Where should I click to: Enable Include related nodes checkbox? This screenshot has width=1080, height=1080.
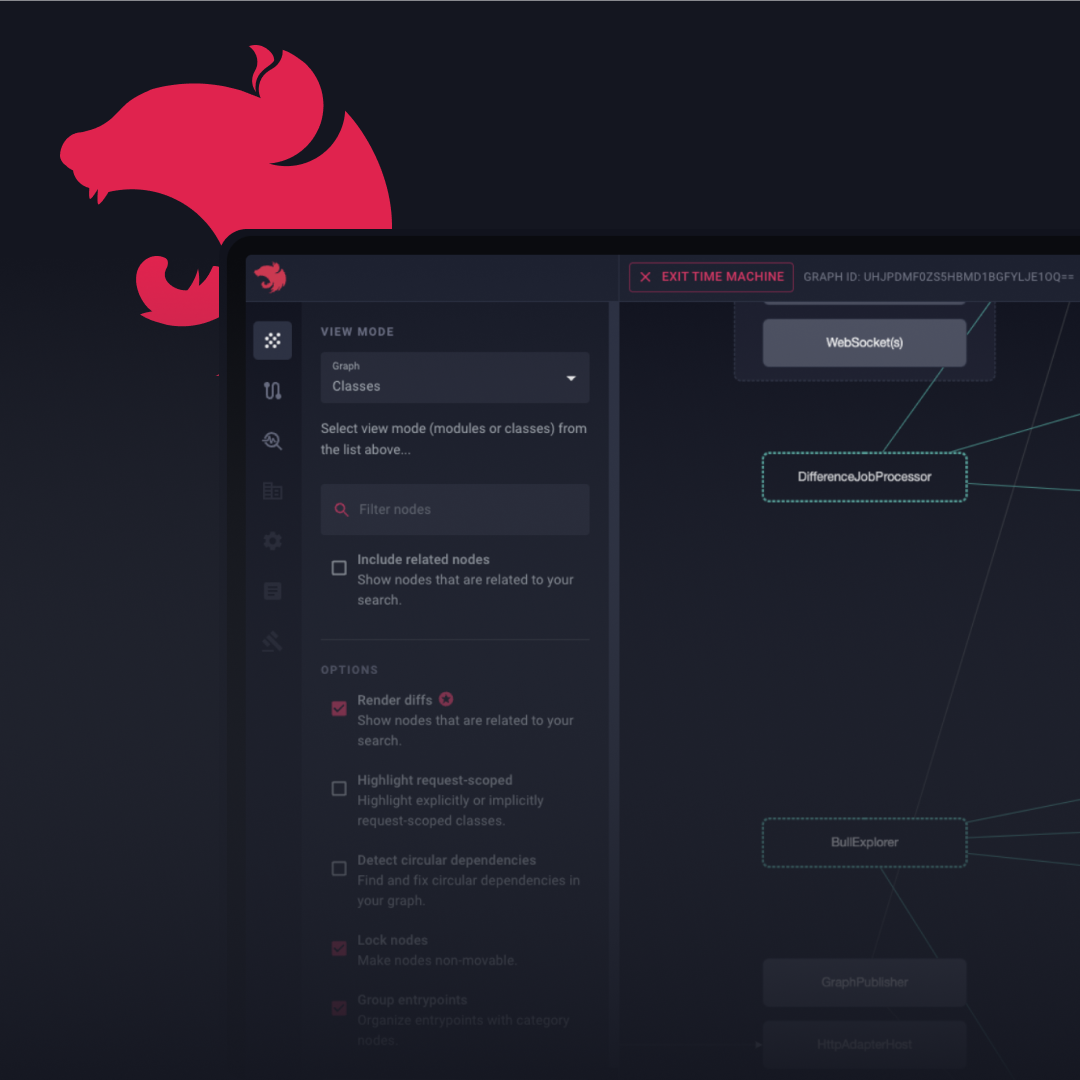tap(339, 568)
